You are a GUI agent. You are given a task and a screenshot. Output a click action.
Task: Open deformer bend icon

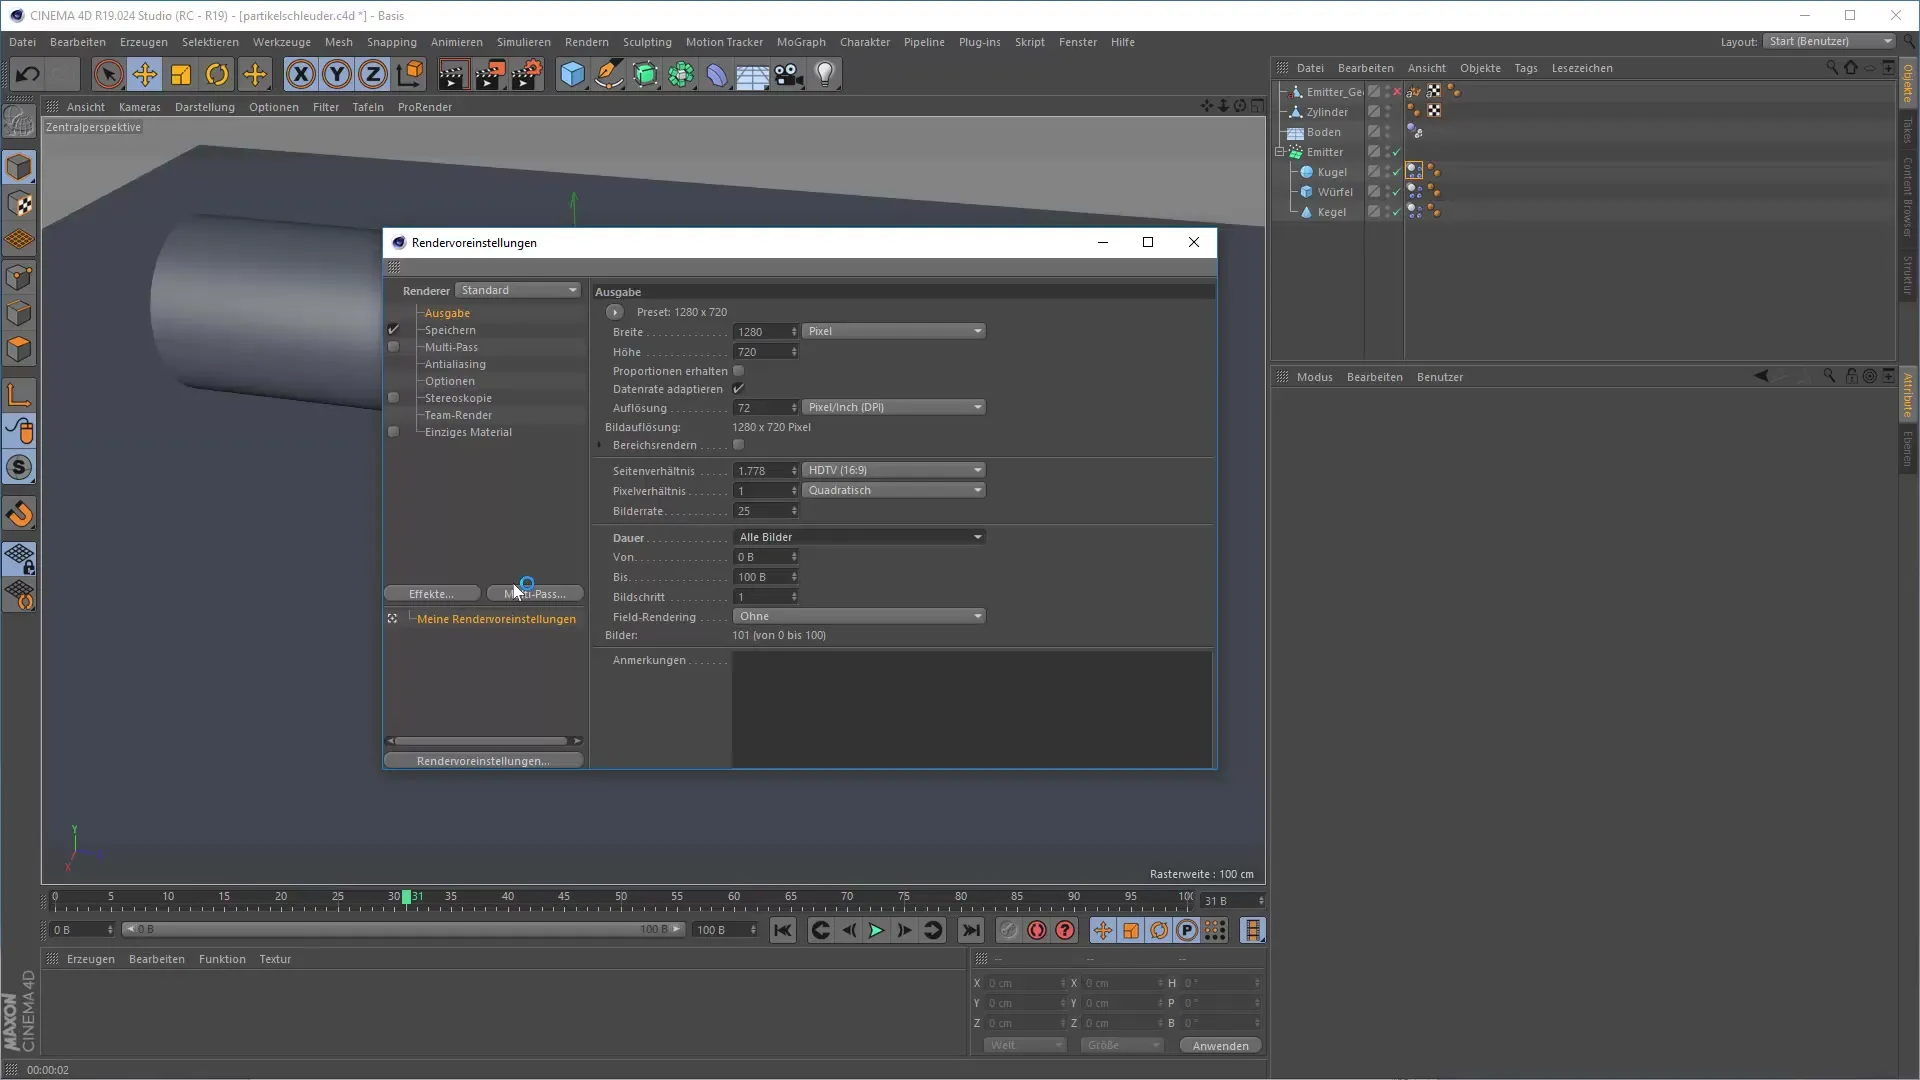[717, 74]
